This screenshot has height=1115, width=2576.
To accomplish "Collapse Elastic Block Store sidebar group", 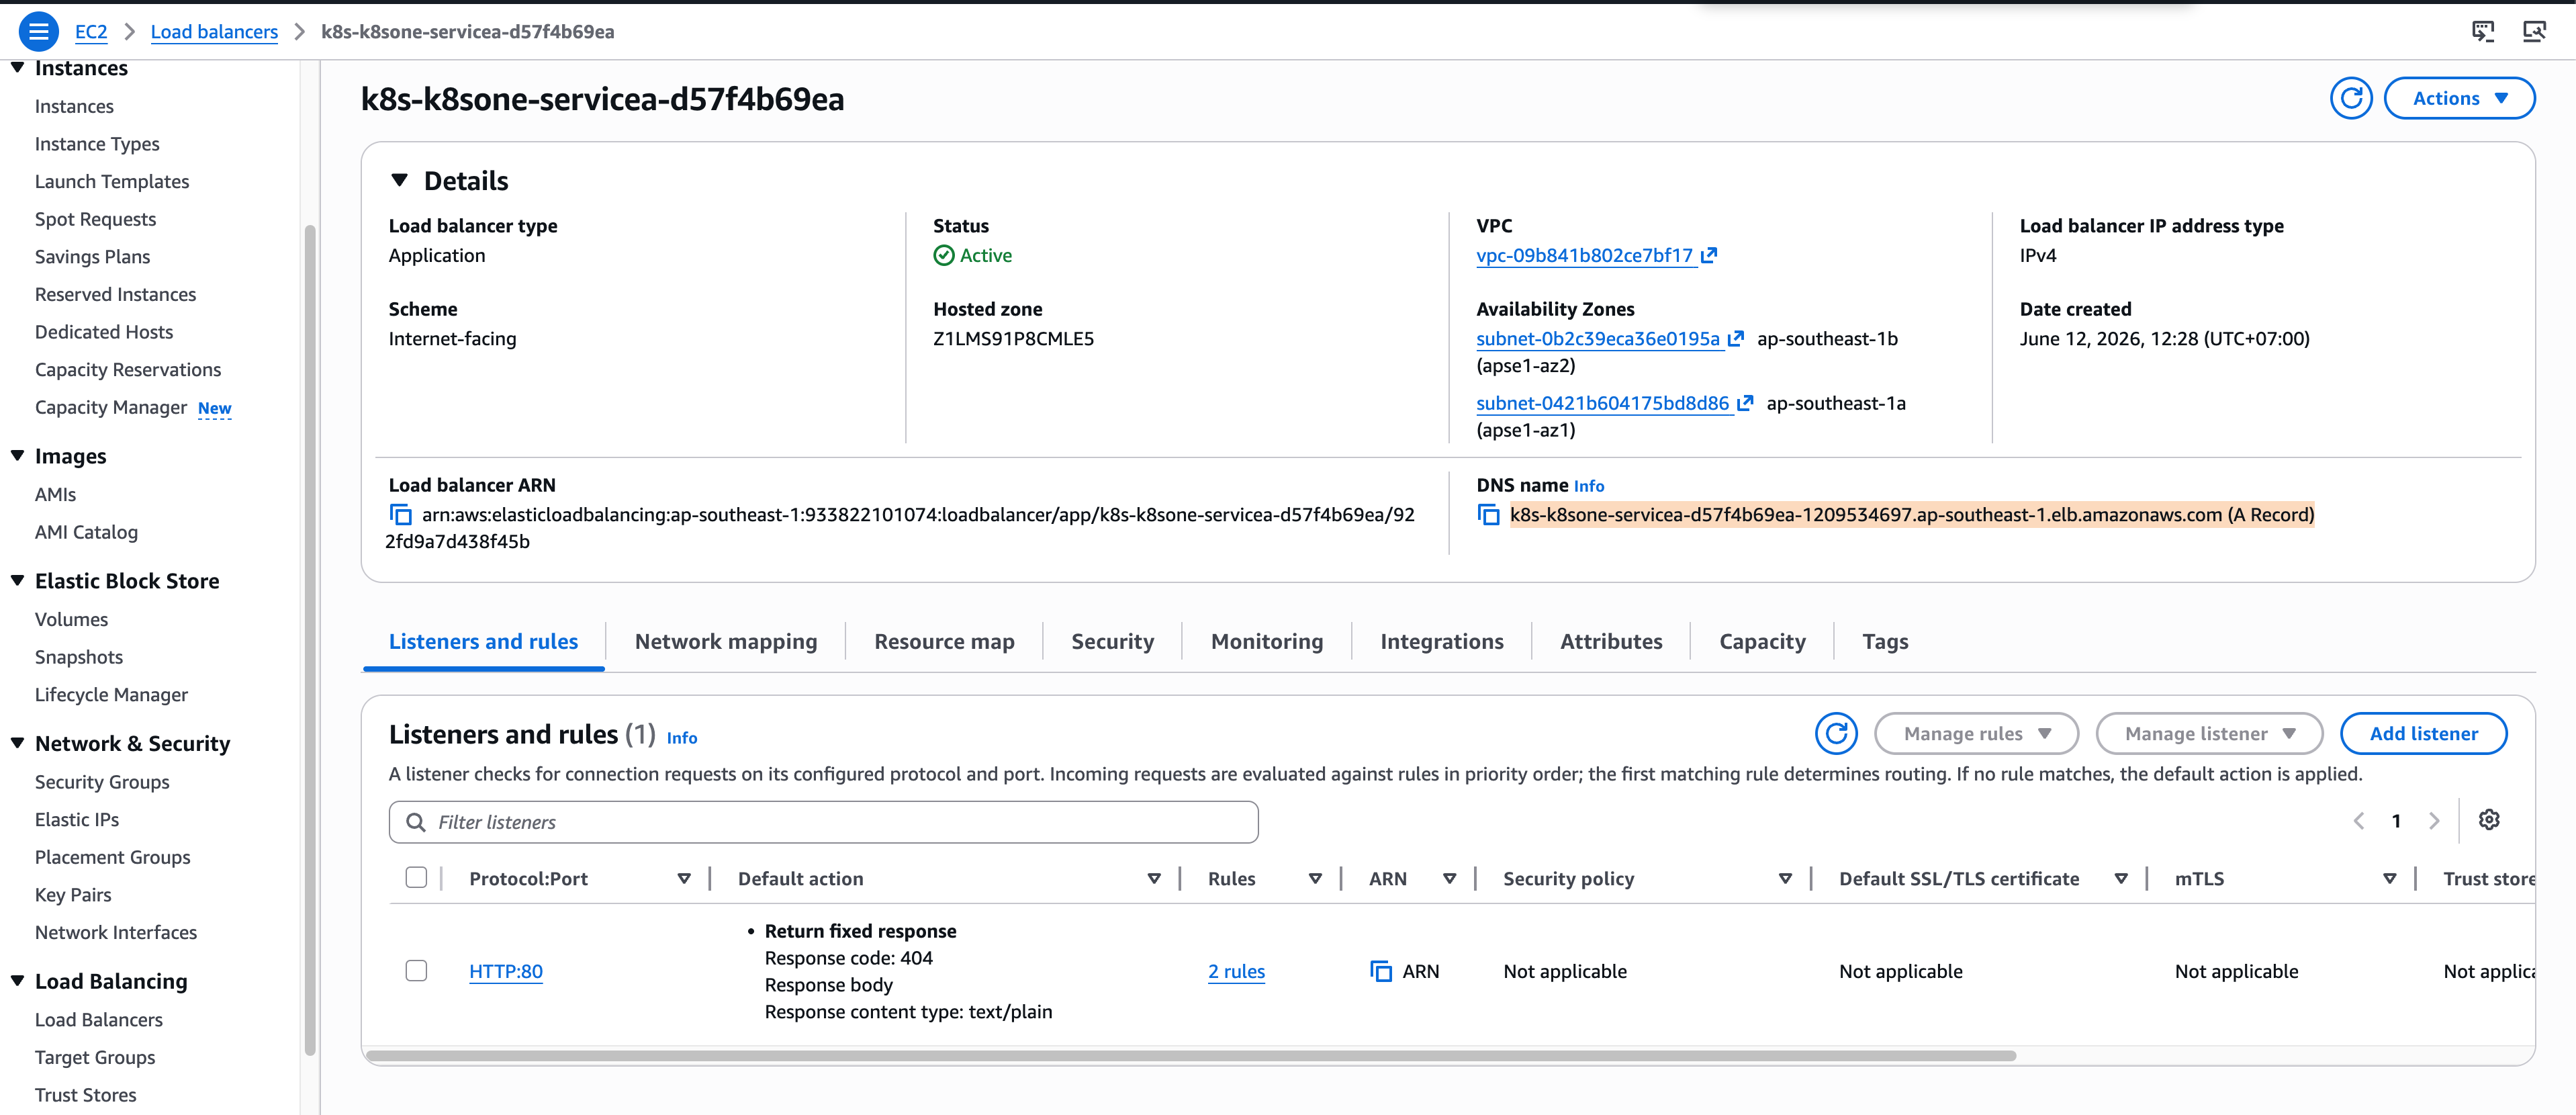I will [x=17, y=580].
